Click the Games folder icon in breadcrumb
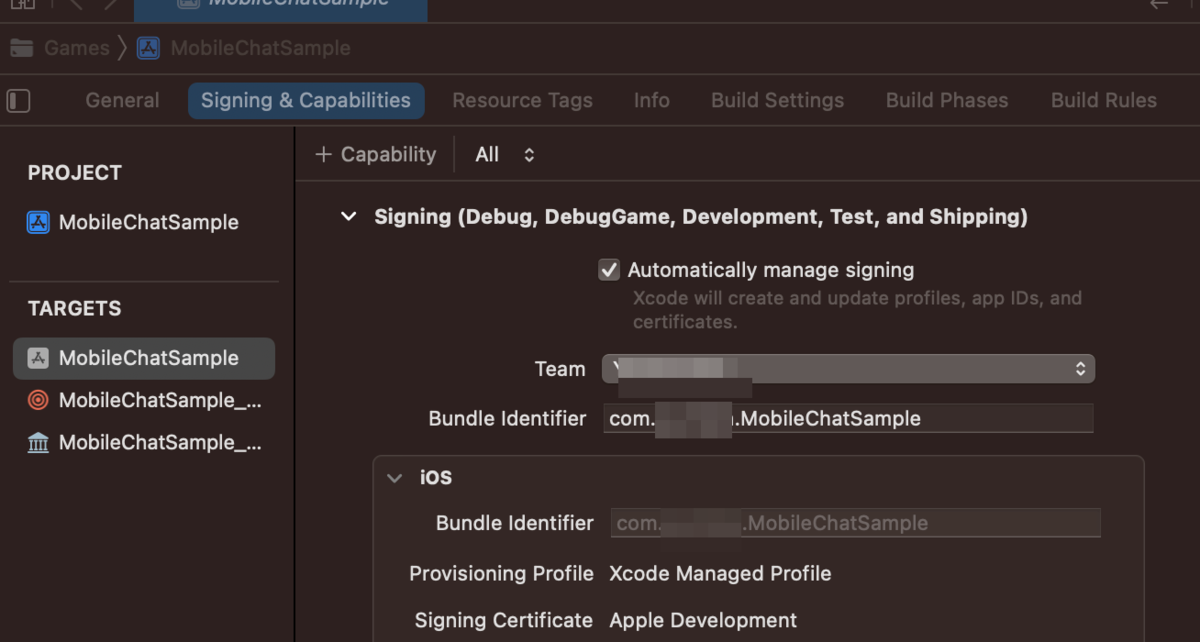The width and height of the screenshot is (1200, 642). [x=21, y=48]
